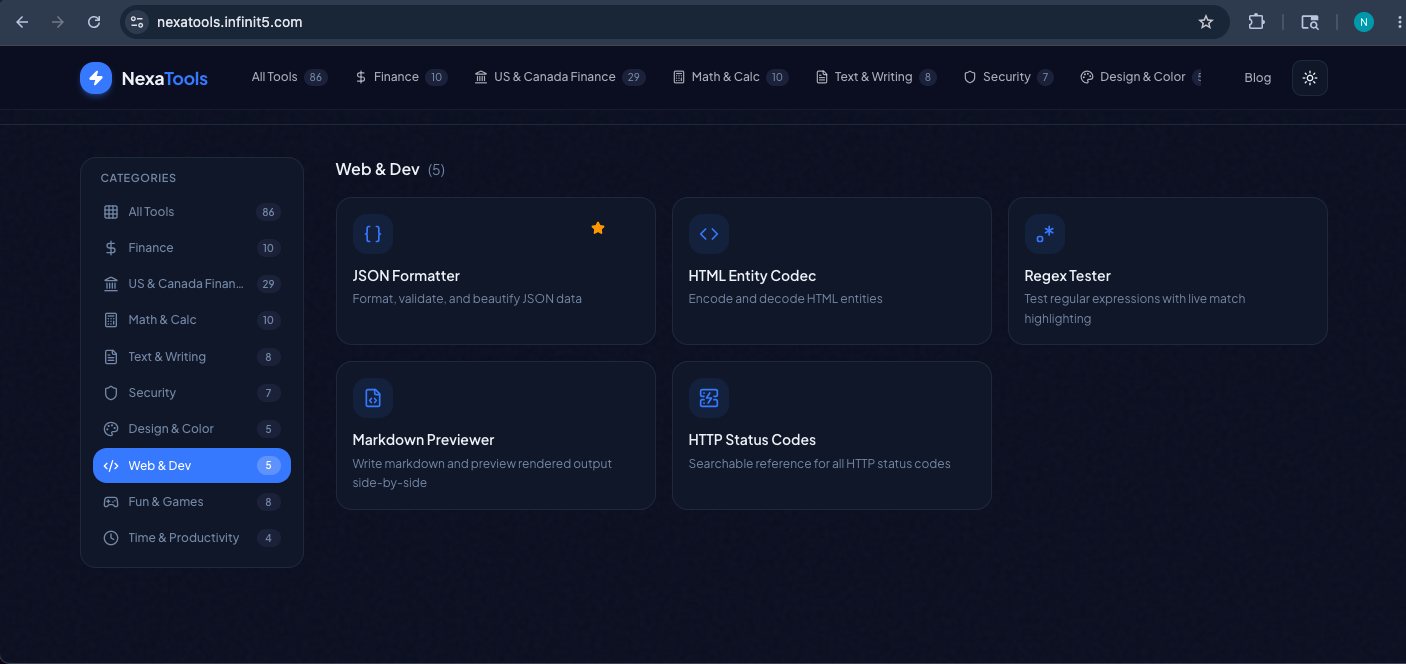The image size is (1406, 664).
Task: Click the palette icon beside sidebar Design & Color
Action: click(111, 429)
